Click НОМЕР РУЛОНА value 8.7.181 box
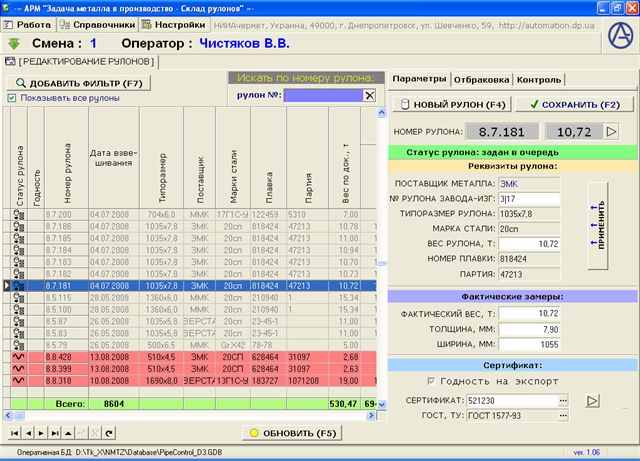The width and height of the screenshot is (640, 461). tap(502, 132)
